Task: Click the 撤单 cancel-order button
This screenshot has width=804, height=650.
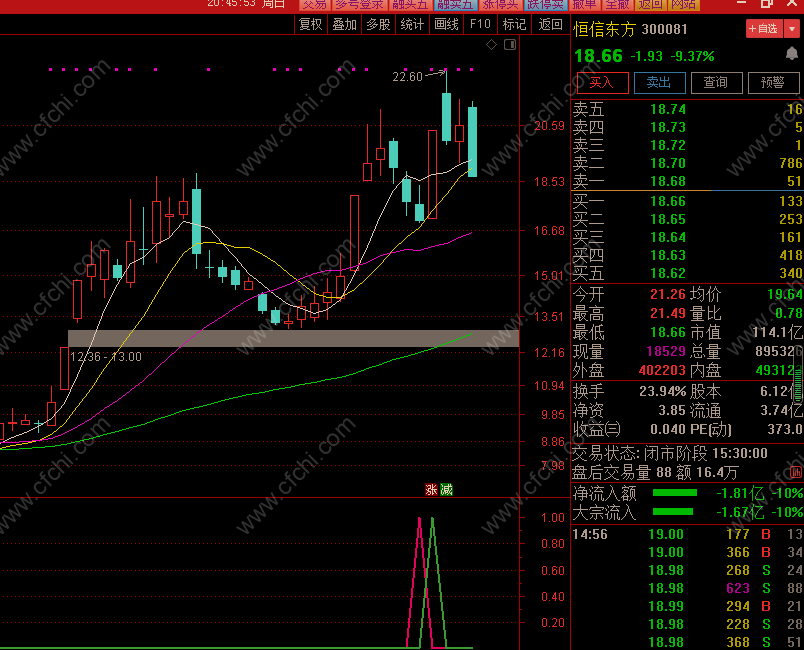Action: pos(585,5)
